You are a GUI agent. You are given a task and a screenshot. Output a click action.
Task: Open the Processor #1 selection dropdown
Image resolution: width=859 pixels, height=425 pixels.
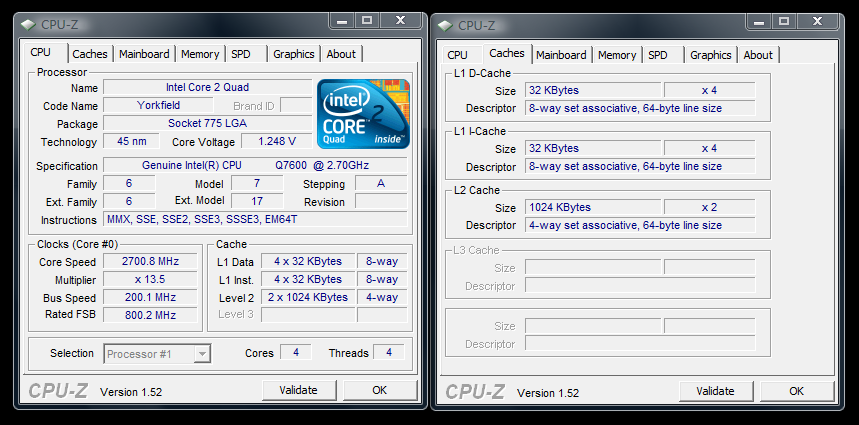tap(157, 354)
